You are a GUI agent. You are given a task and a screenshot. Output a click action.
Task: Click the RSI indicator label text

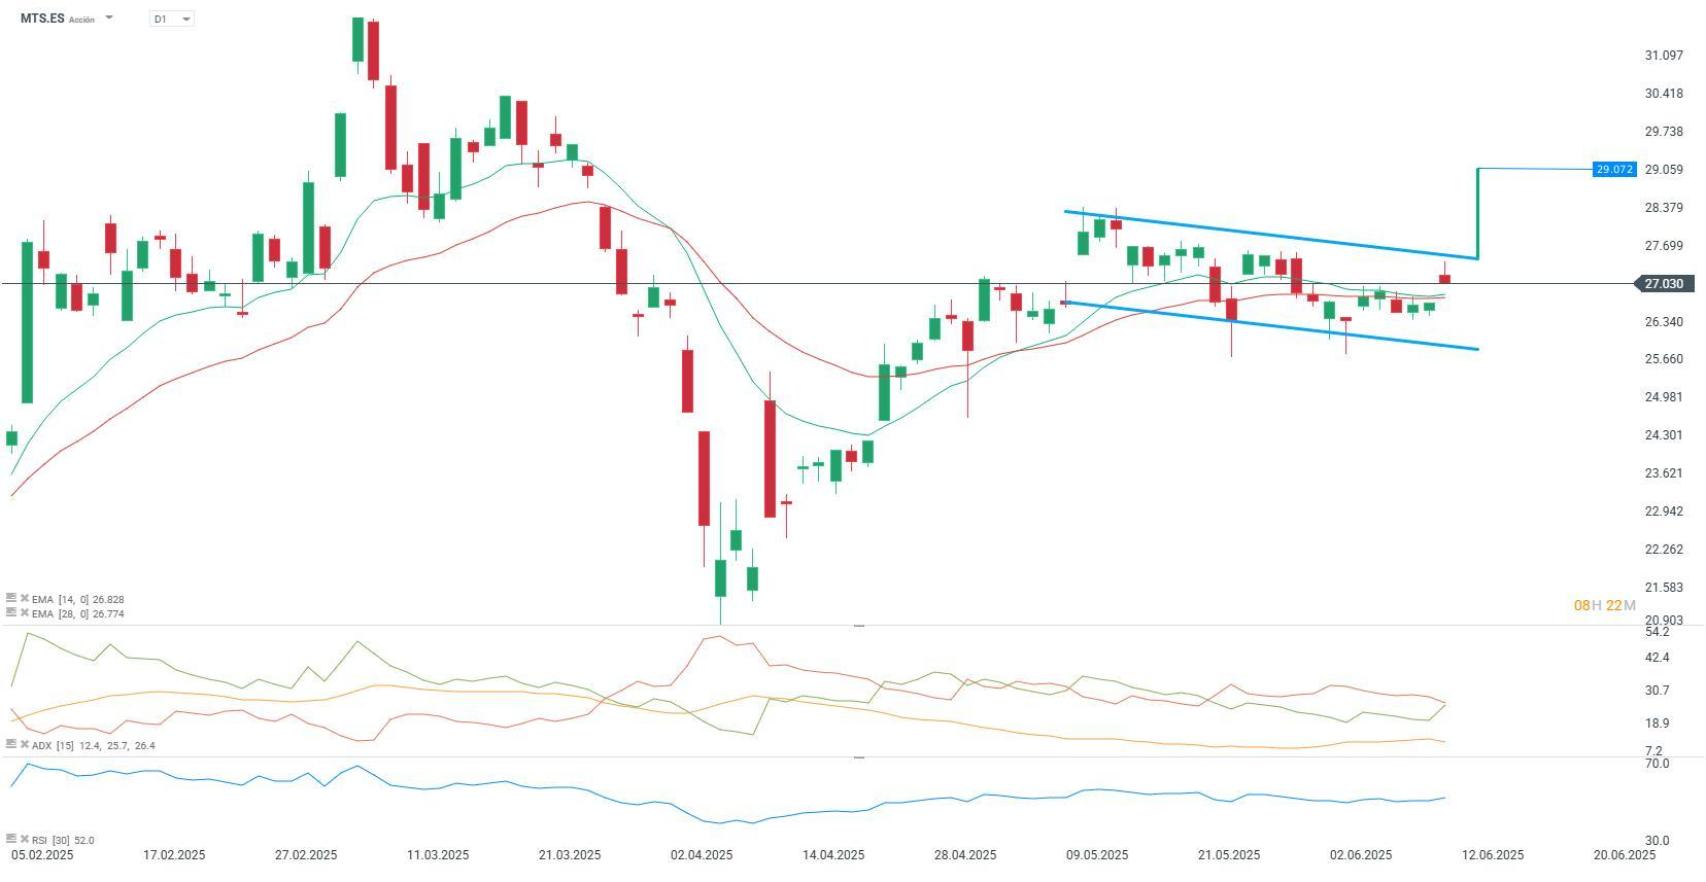tap(40, 840)
